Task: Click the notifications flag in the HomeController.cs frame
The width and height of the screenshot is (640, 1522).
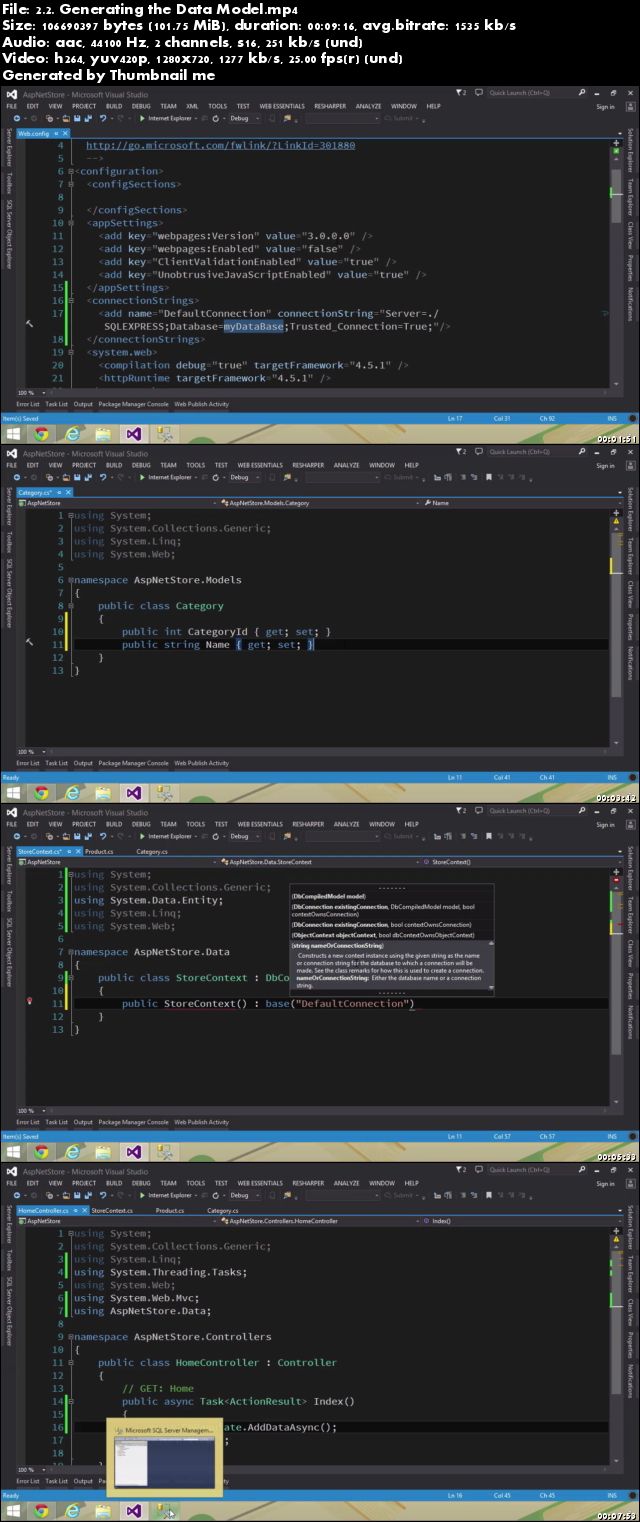Action: (461, 1170)
